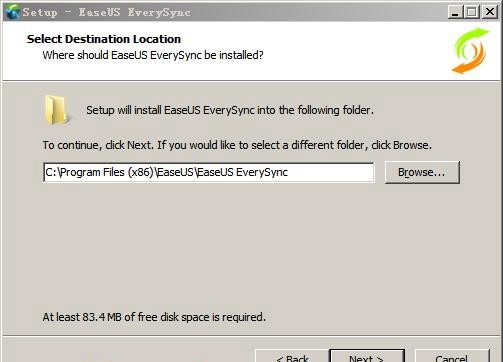The width and height of the screenshot is (503, 362).
Task: Click the setup globe icon in title bar
Action: point(12,12)
